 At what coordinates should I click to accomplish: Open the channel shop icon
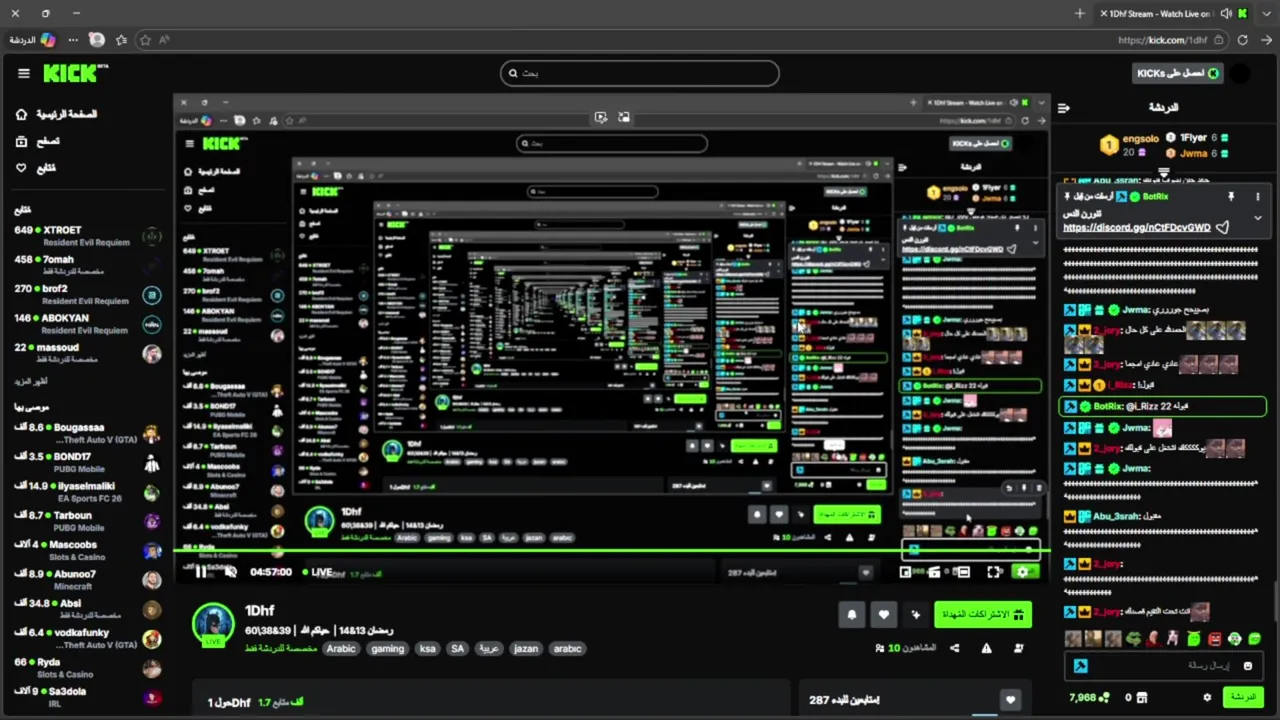1142,697
